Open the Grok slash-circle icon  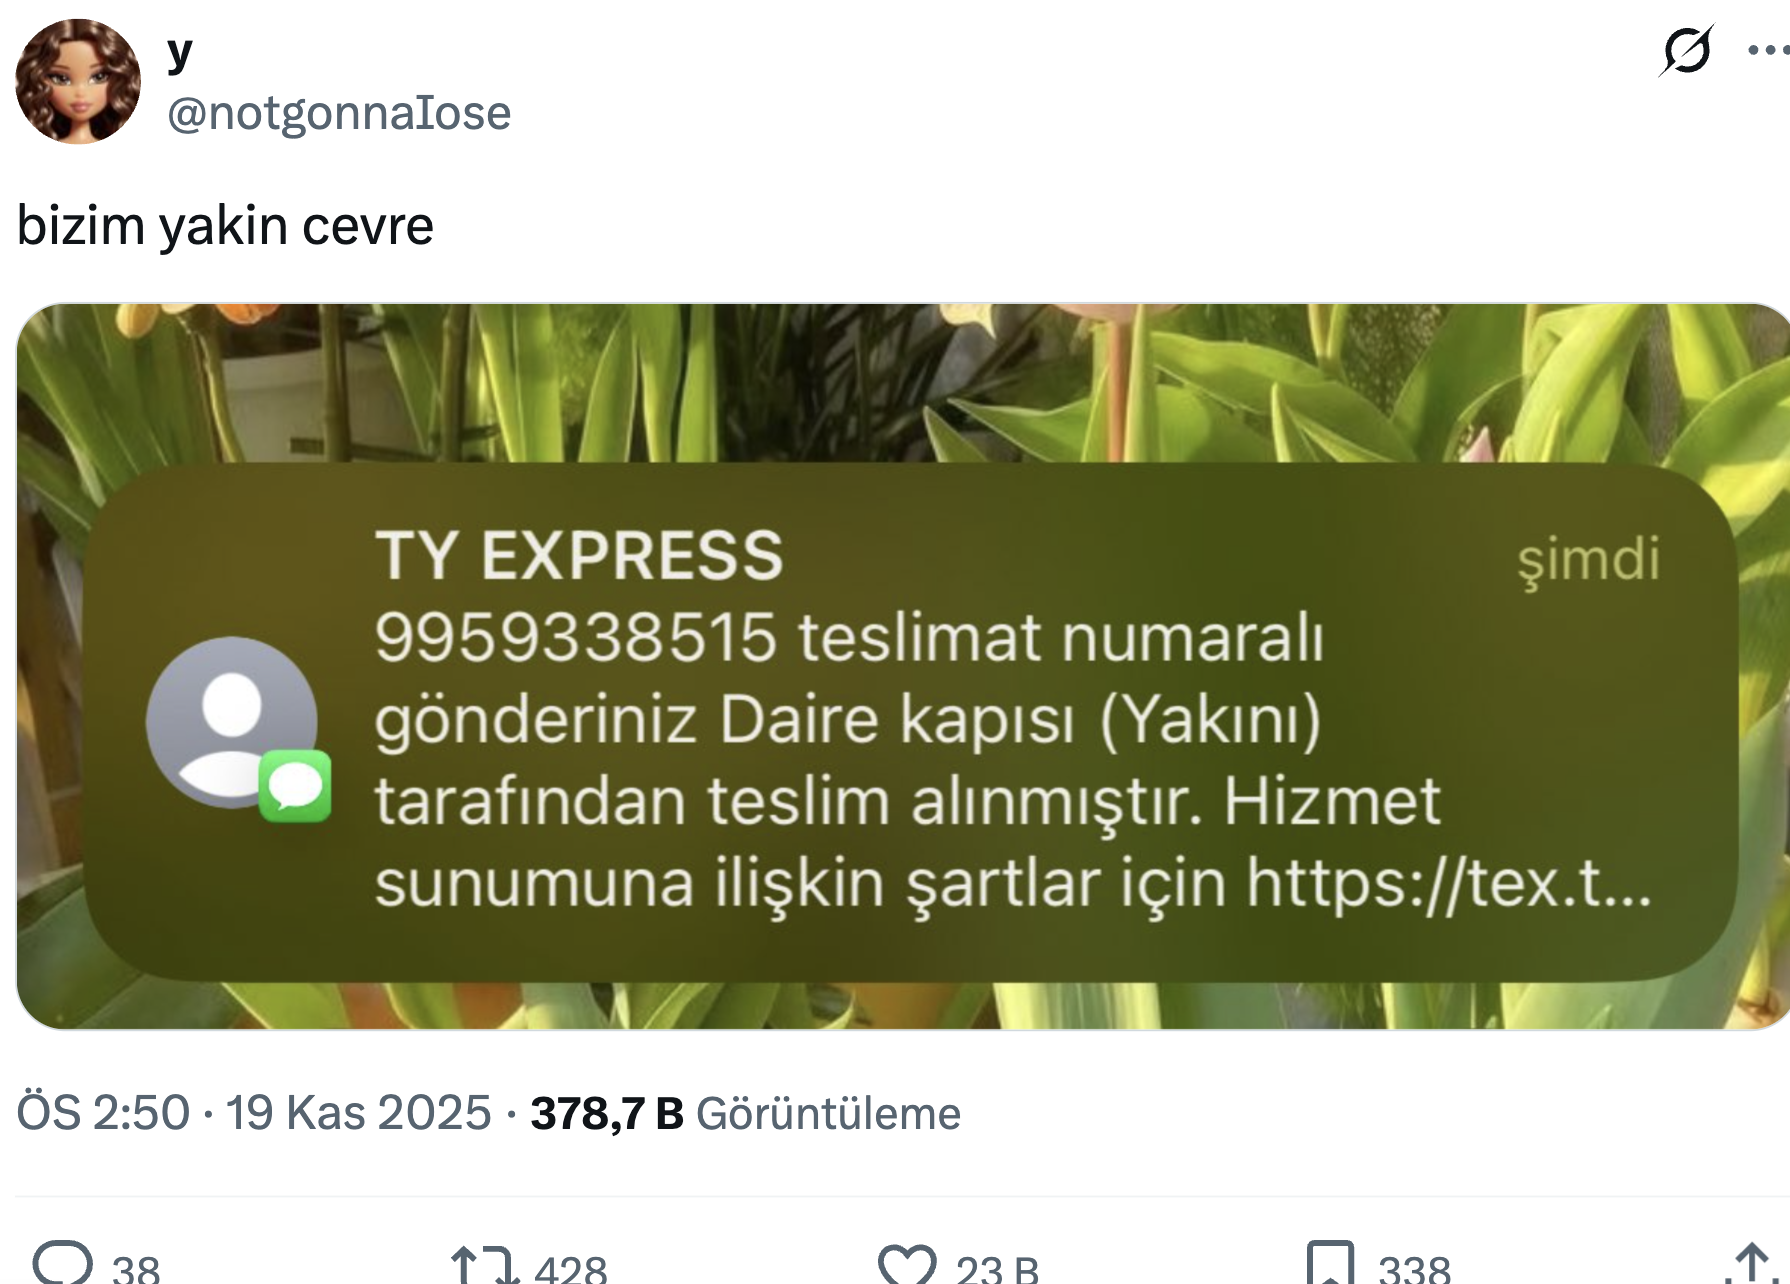pos(1686,50)
